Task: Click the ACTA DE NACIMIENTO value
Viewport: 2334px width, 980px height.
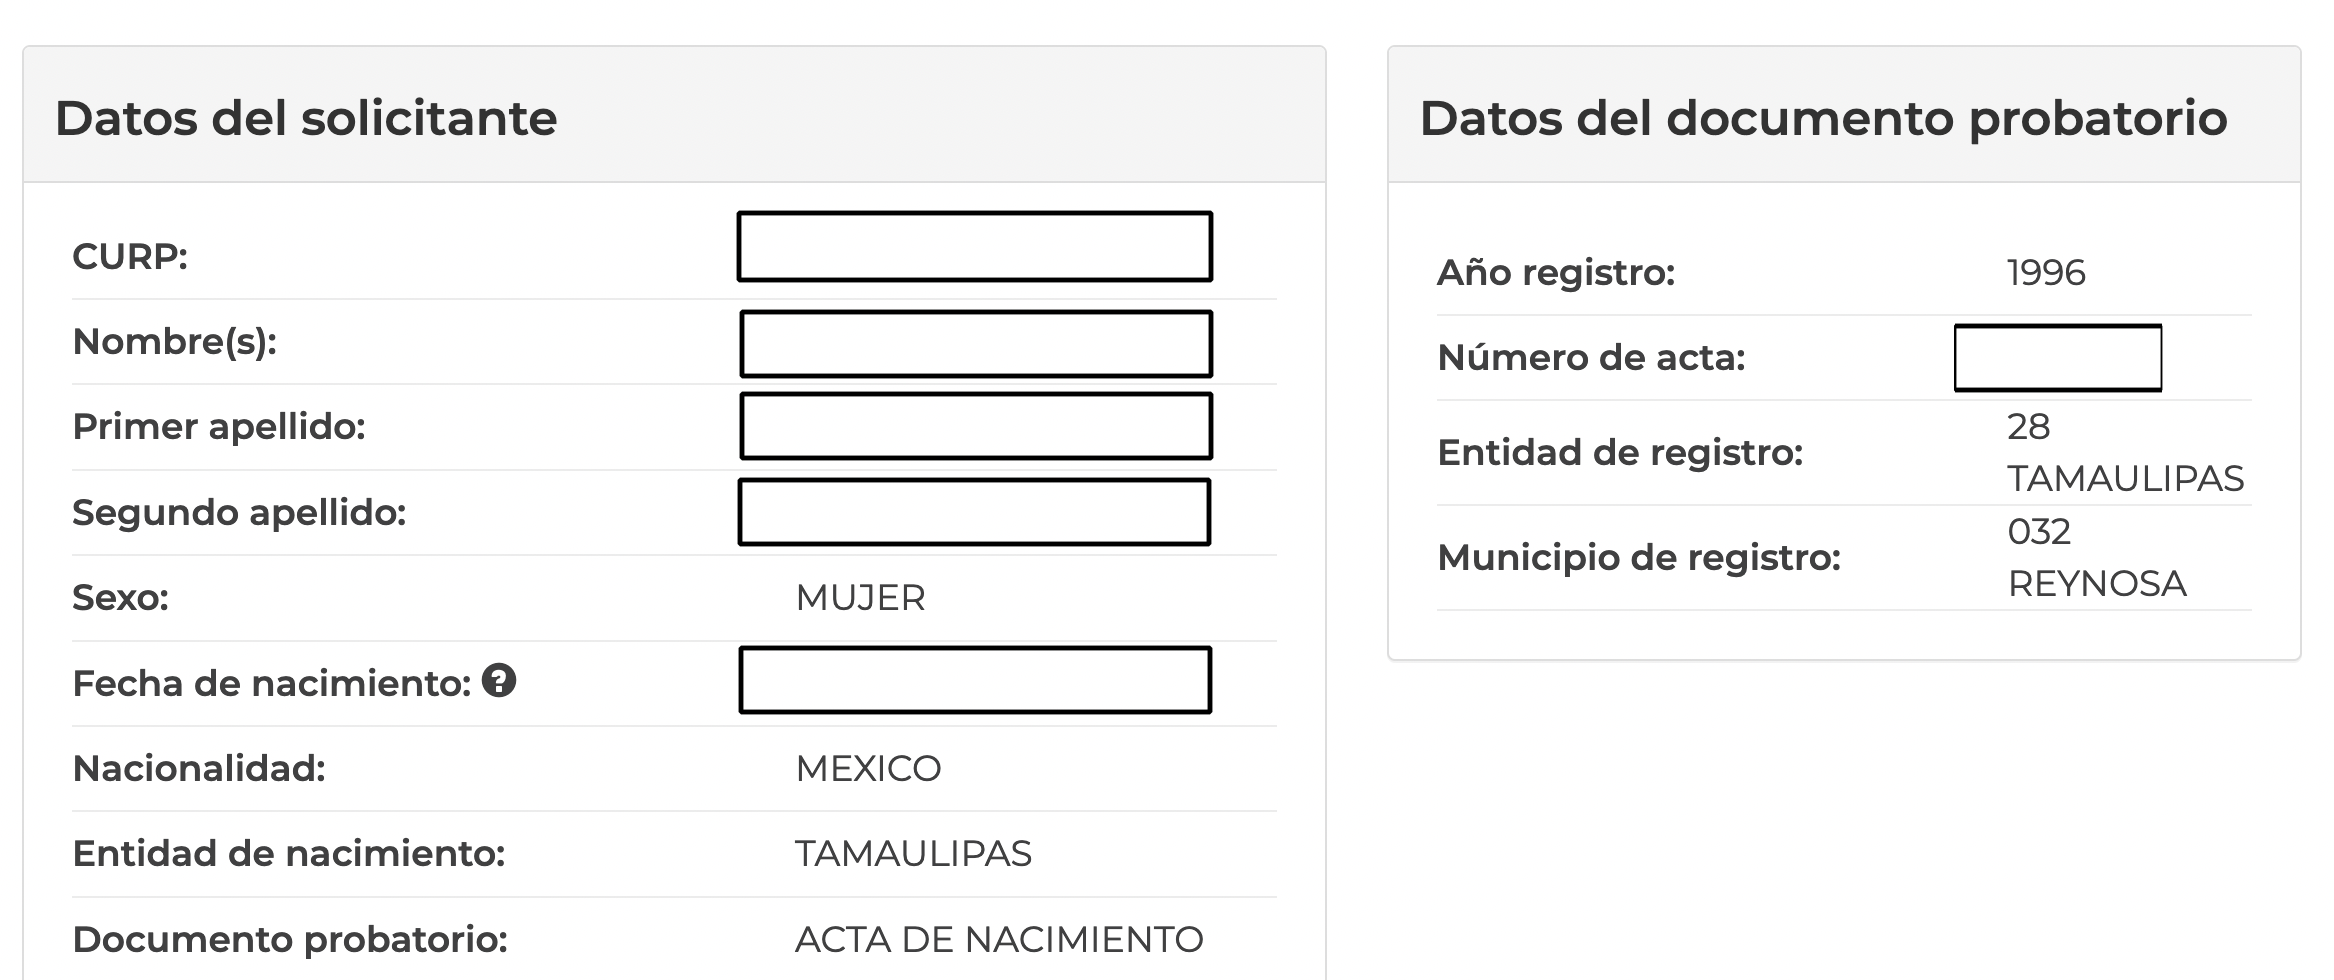Action: tap(998, 940)
